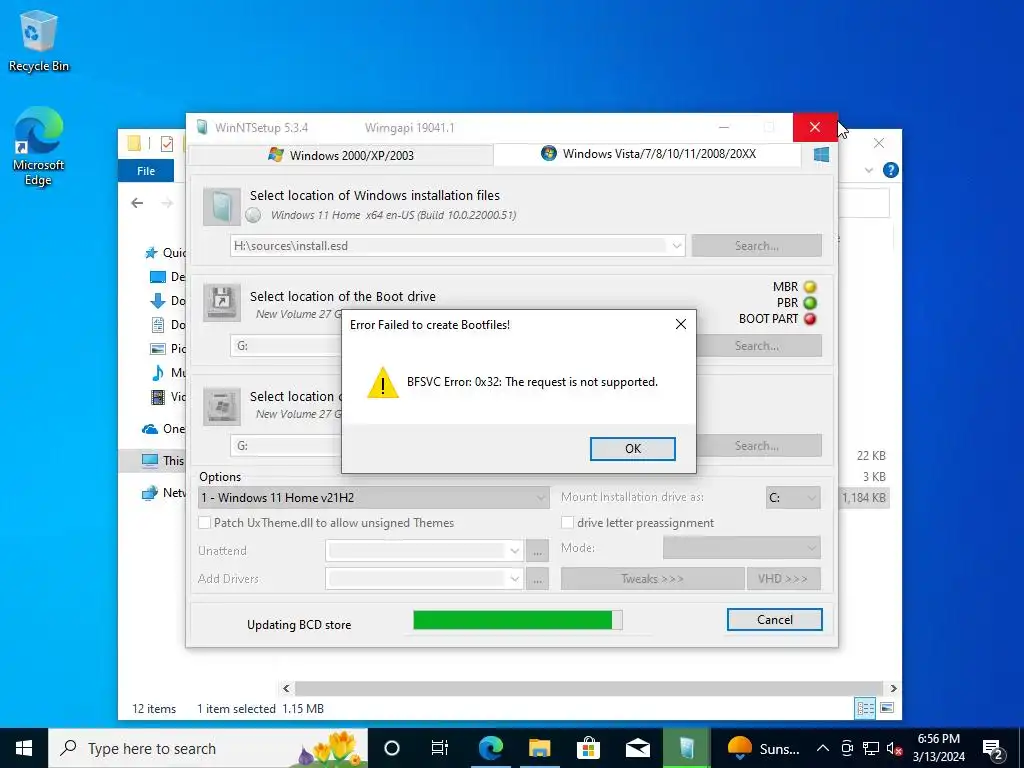Screen dimensions: 1024x768
Task: Open the Recycle Bin desktop icon
Action: (38, 40)
